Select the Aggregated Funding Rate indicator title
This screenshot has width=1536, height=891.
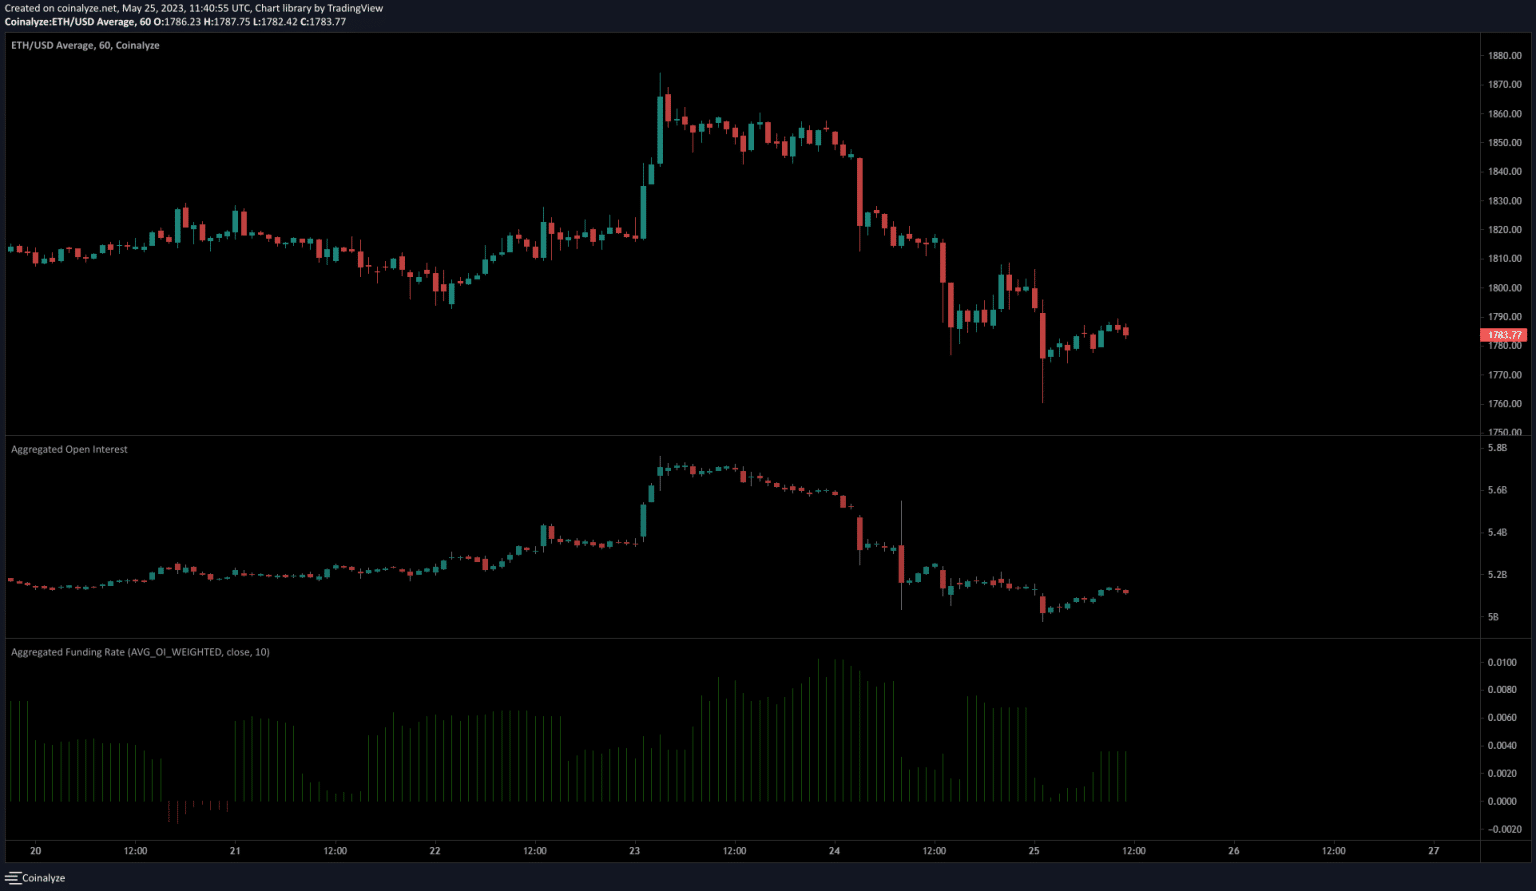click(x=140, y=652)
